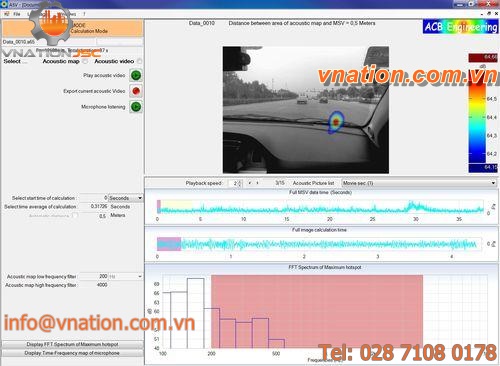
Task: Click Display Time Frequency map of microphone button
Action: click(72, 353)
